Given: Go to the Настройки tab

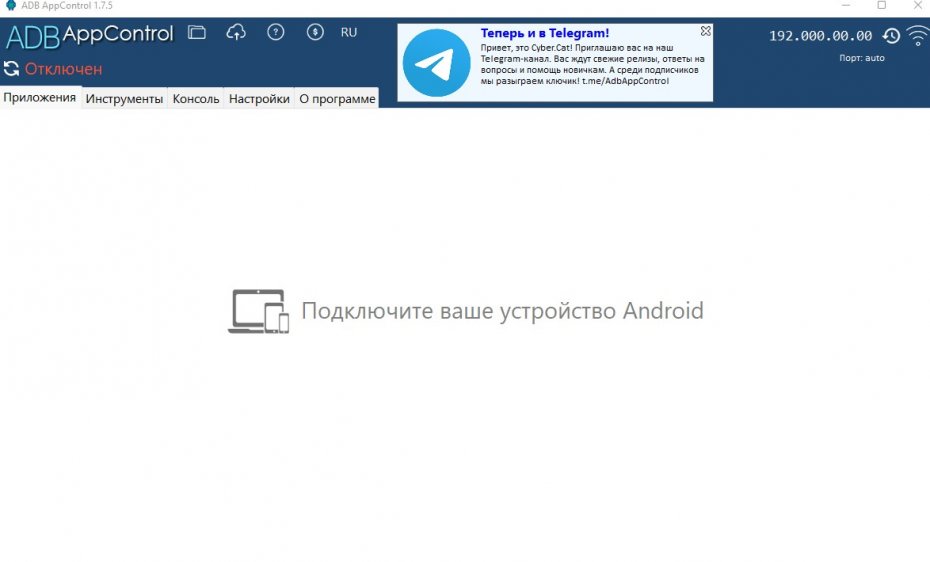Looking at the screenshot, I should tap(259, 98).
